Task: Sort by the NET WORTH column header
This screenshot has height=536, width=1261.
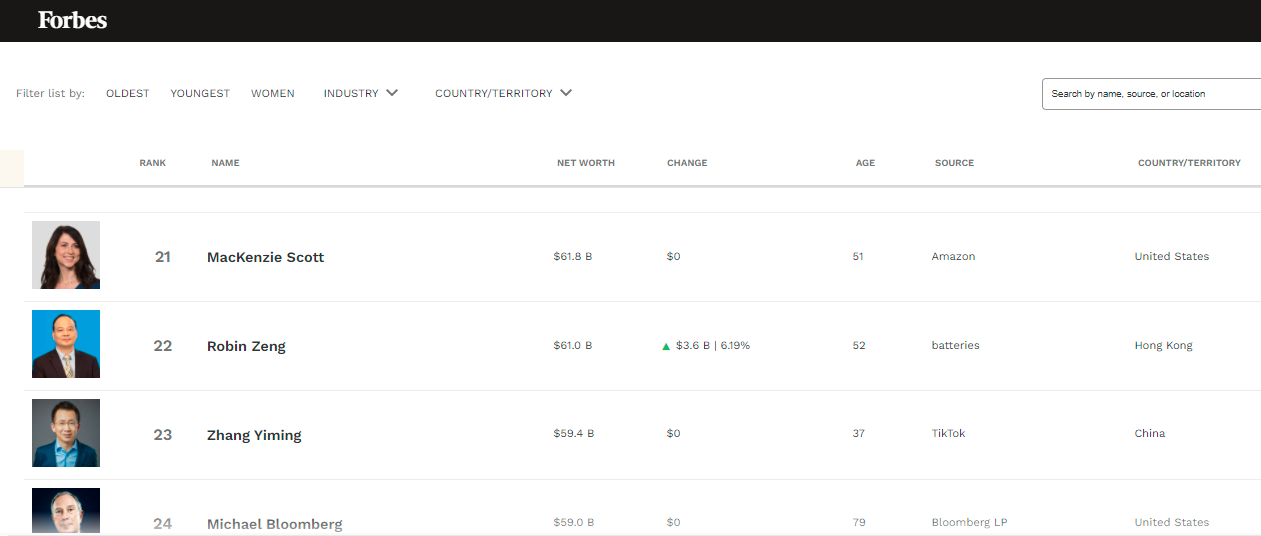Action: 586,163
